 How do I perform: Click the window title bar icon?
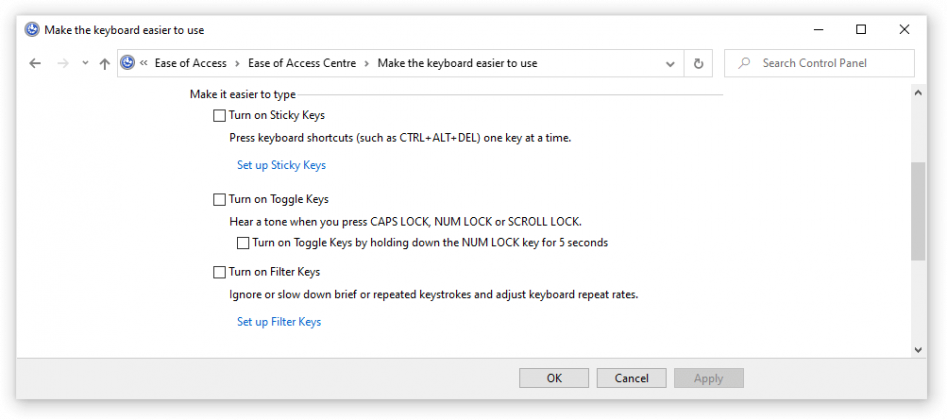point(32,30)
